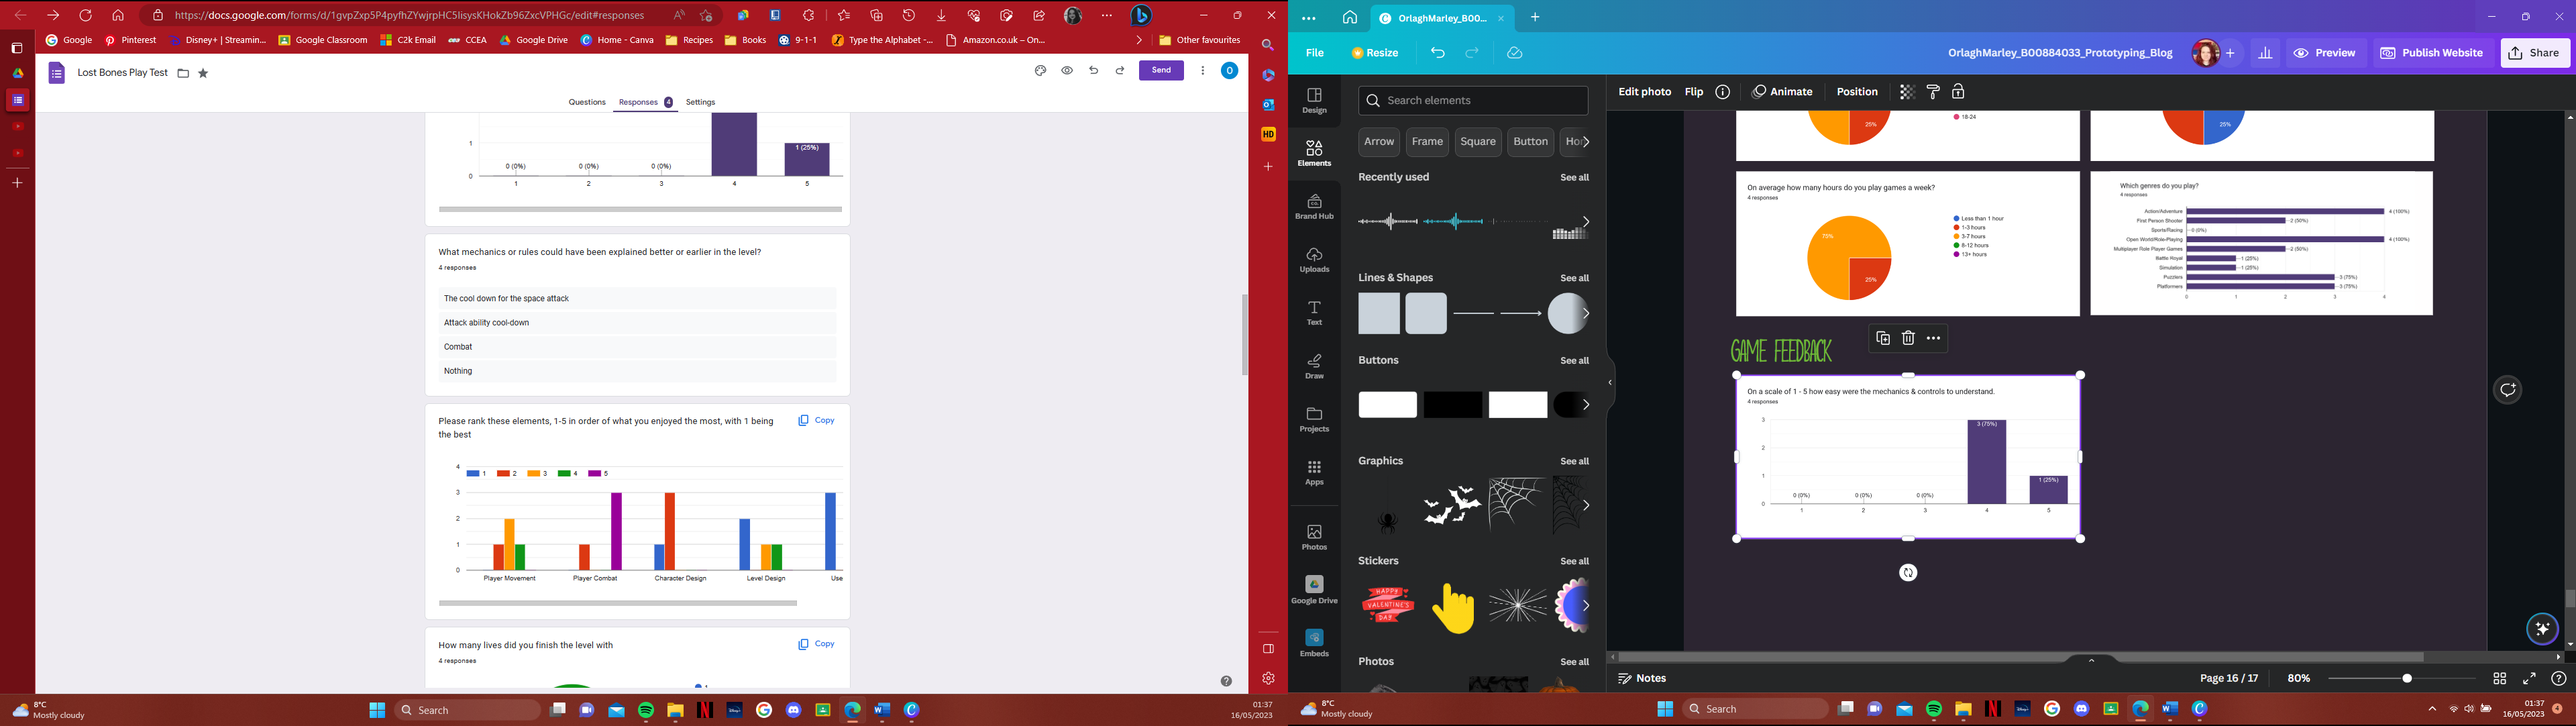Open Canva magic assistant button
This screenshot has height=726, width=2576.
2541,629
